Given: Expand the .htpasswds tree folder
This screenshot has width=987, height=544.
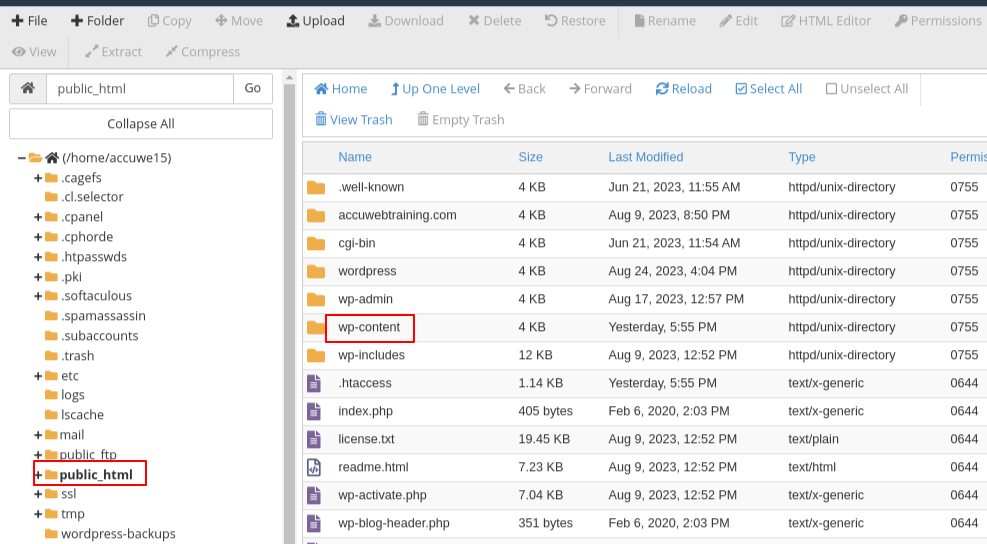Looking at the screenshot, I should (x=38, y=257).
